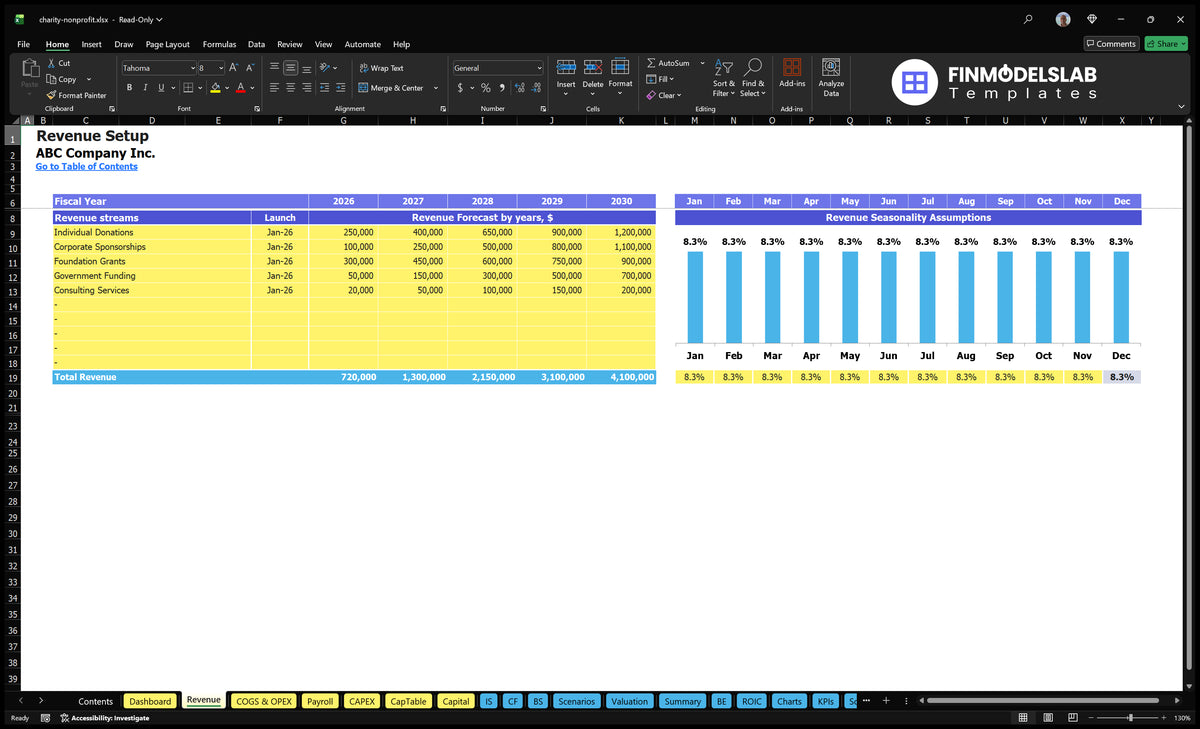Screen dimensions: 1200x729
Task: Toggle Center horizontal alignment
Action: point(290,88)
